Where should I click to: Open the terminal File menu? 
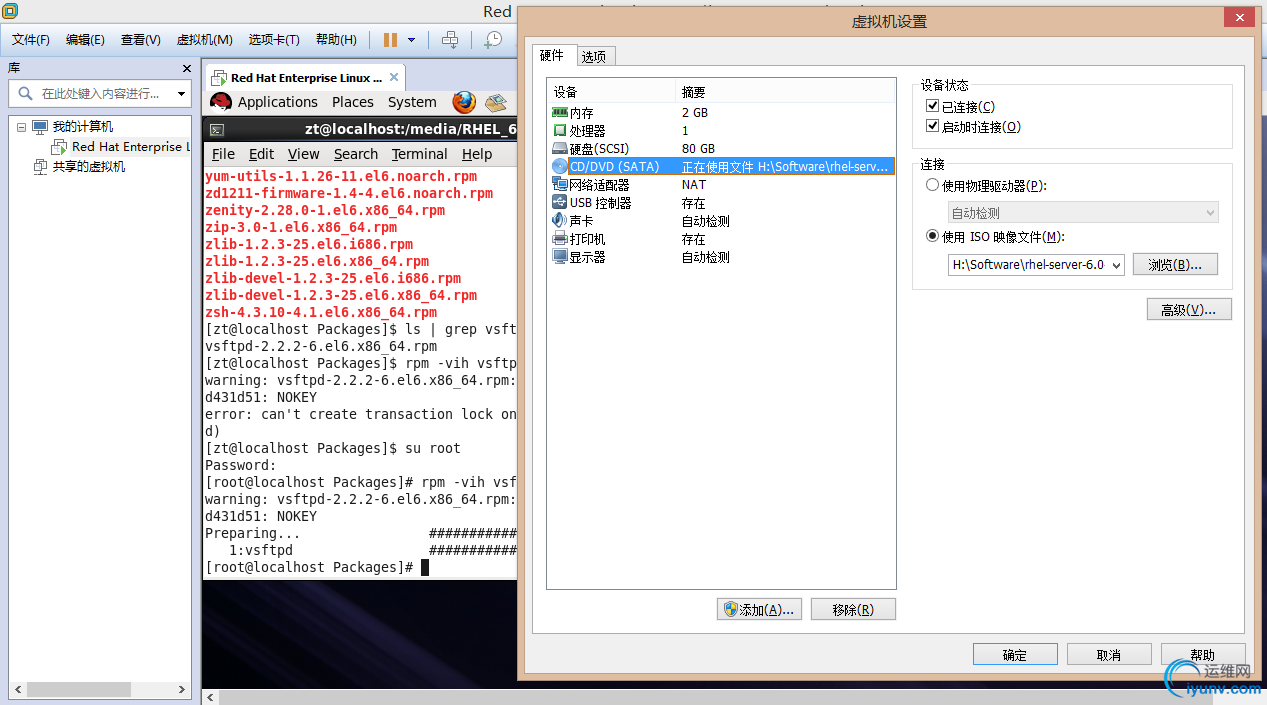coord(224,154)
